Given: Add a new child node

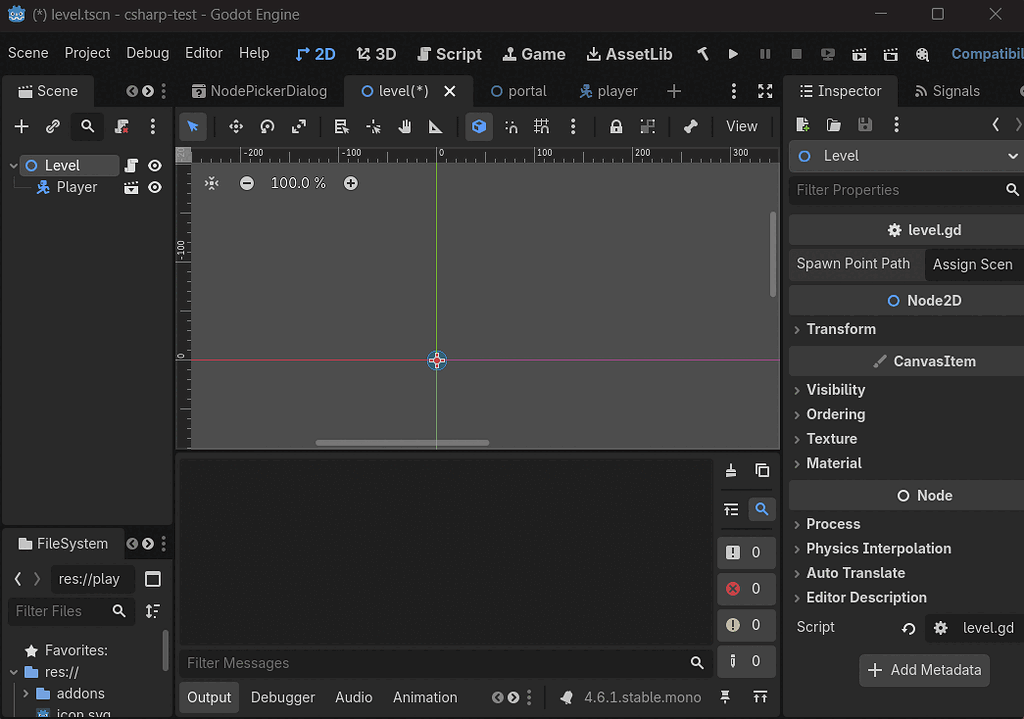Looking at the screenshot, I should point(22,126).
